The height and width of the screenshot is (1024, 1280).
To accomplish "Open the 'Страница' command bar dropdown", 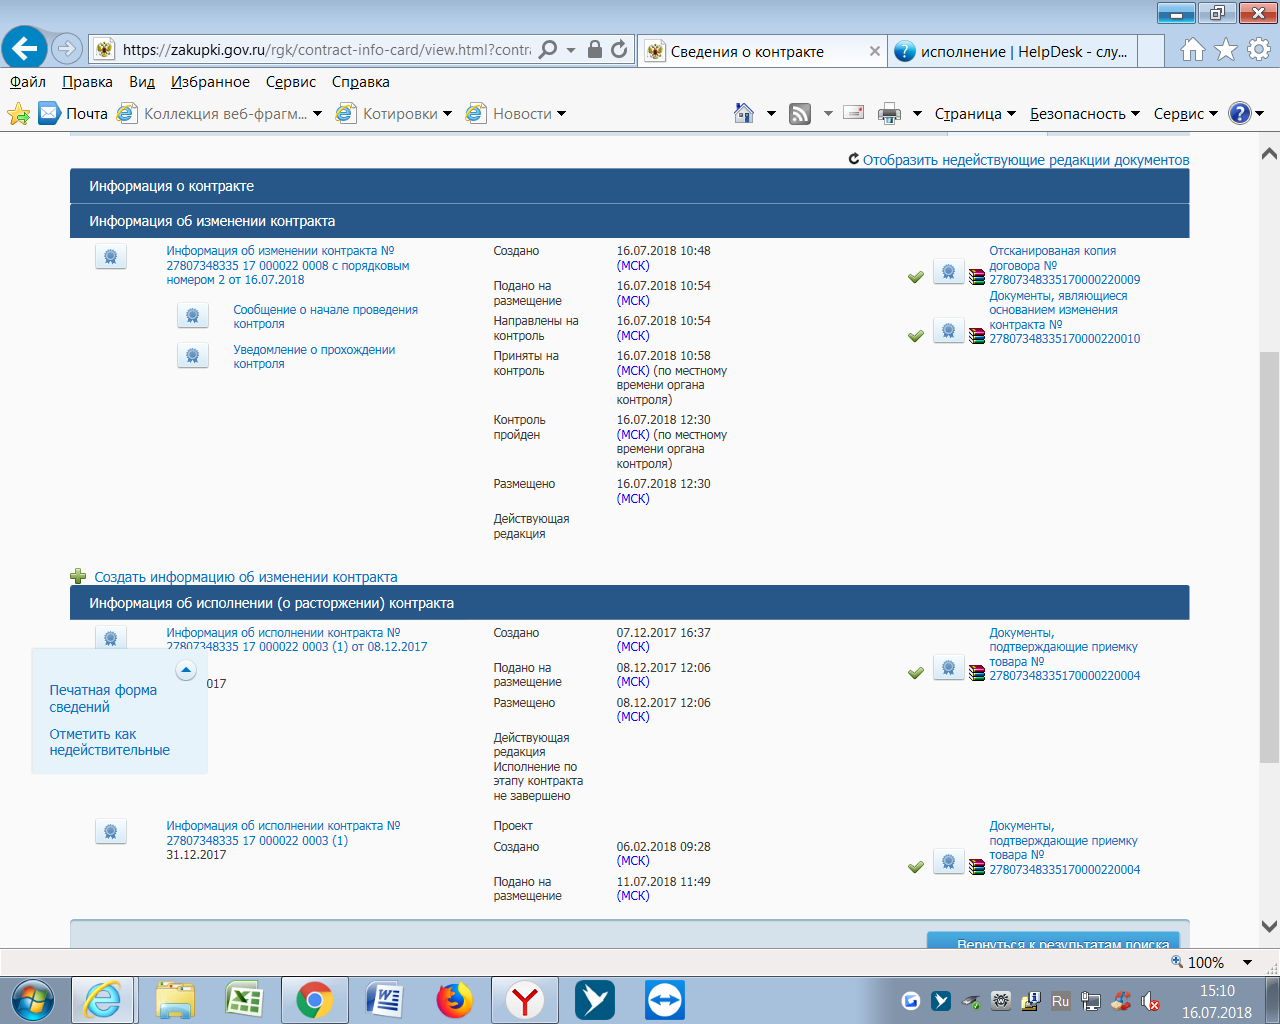I will click(975, 114).
